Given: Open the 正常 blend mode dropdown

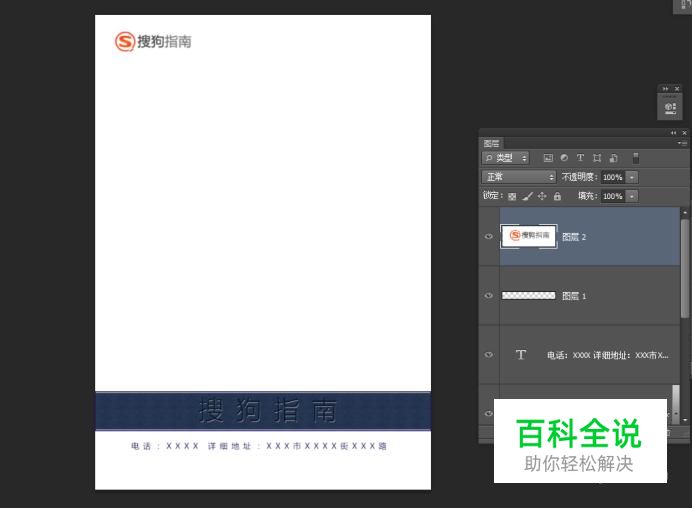Looking at the screenshot, I should coord(519,177).
